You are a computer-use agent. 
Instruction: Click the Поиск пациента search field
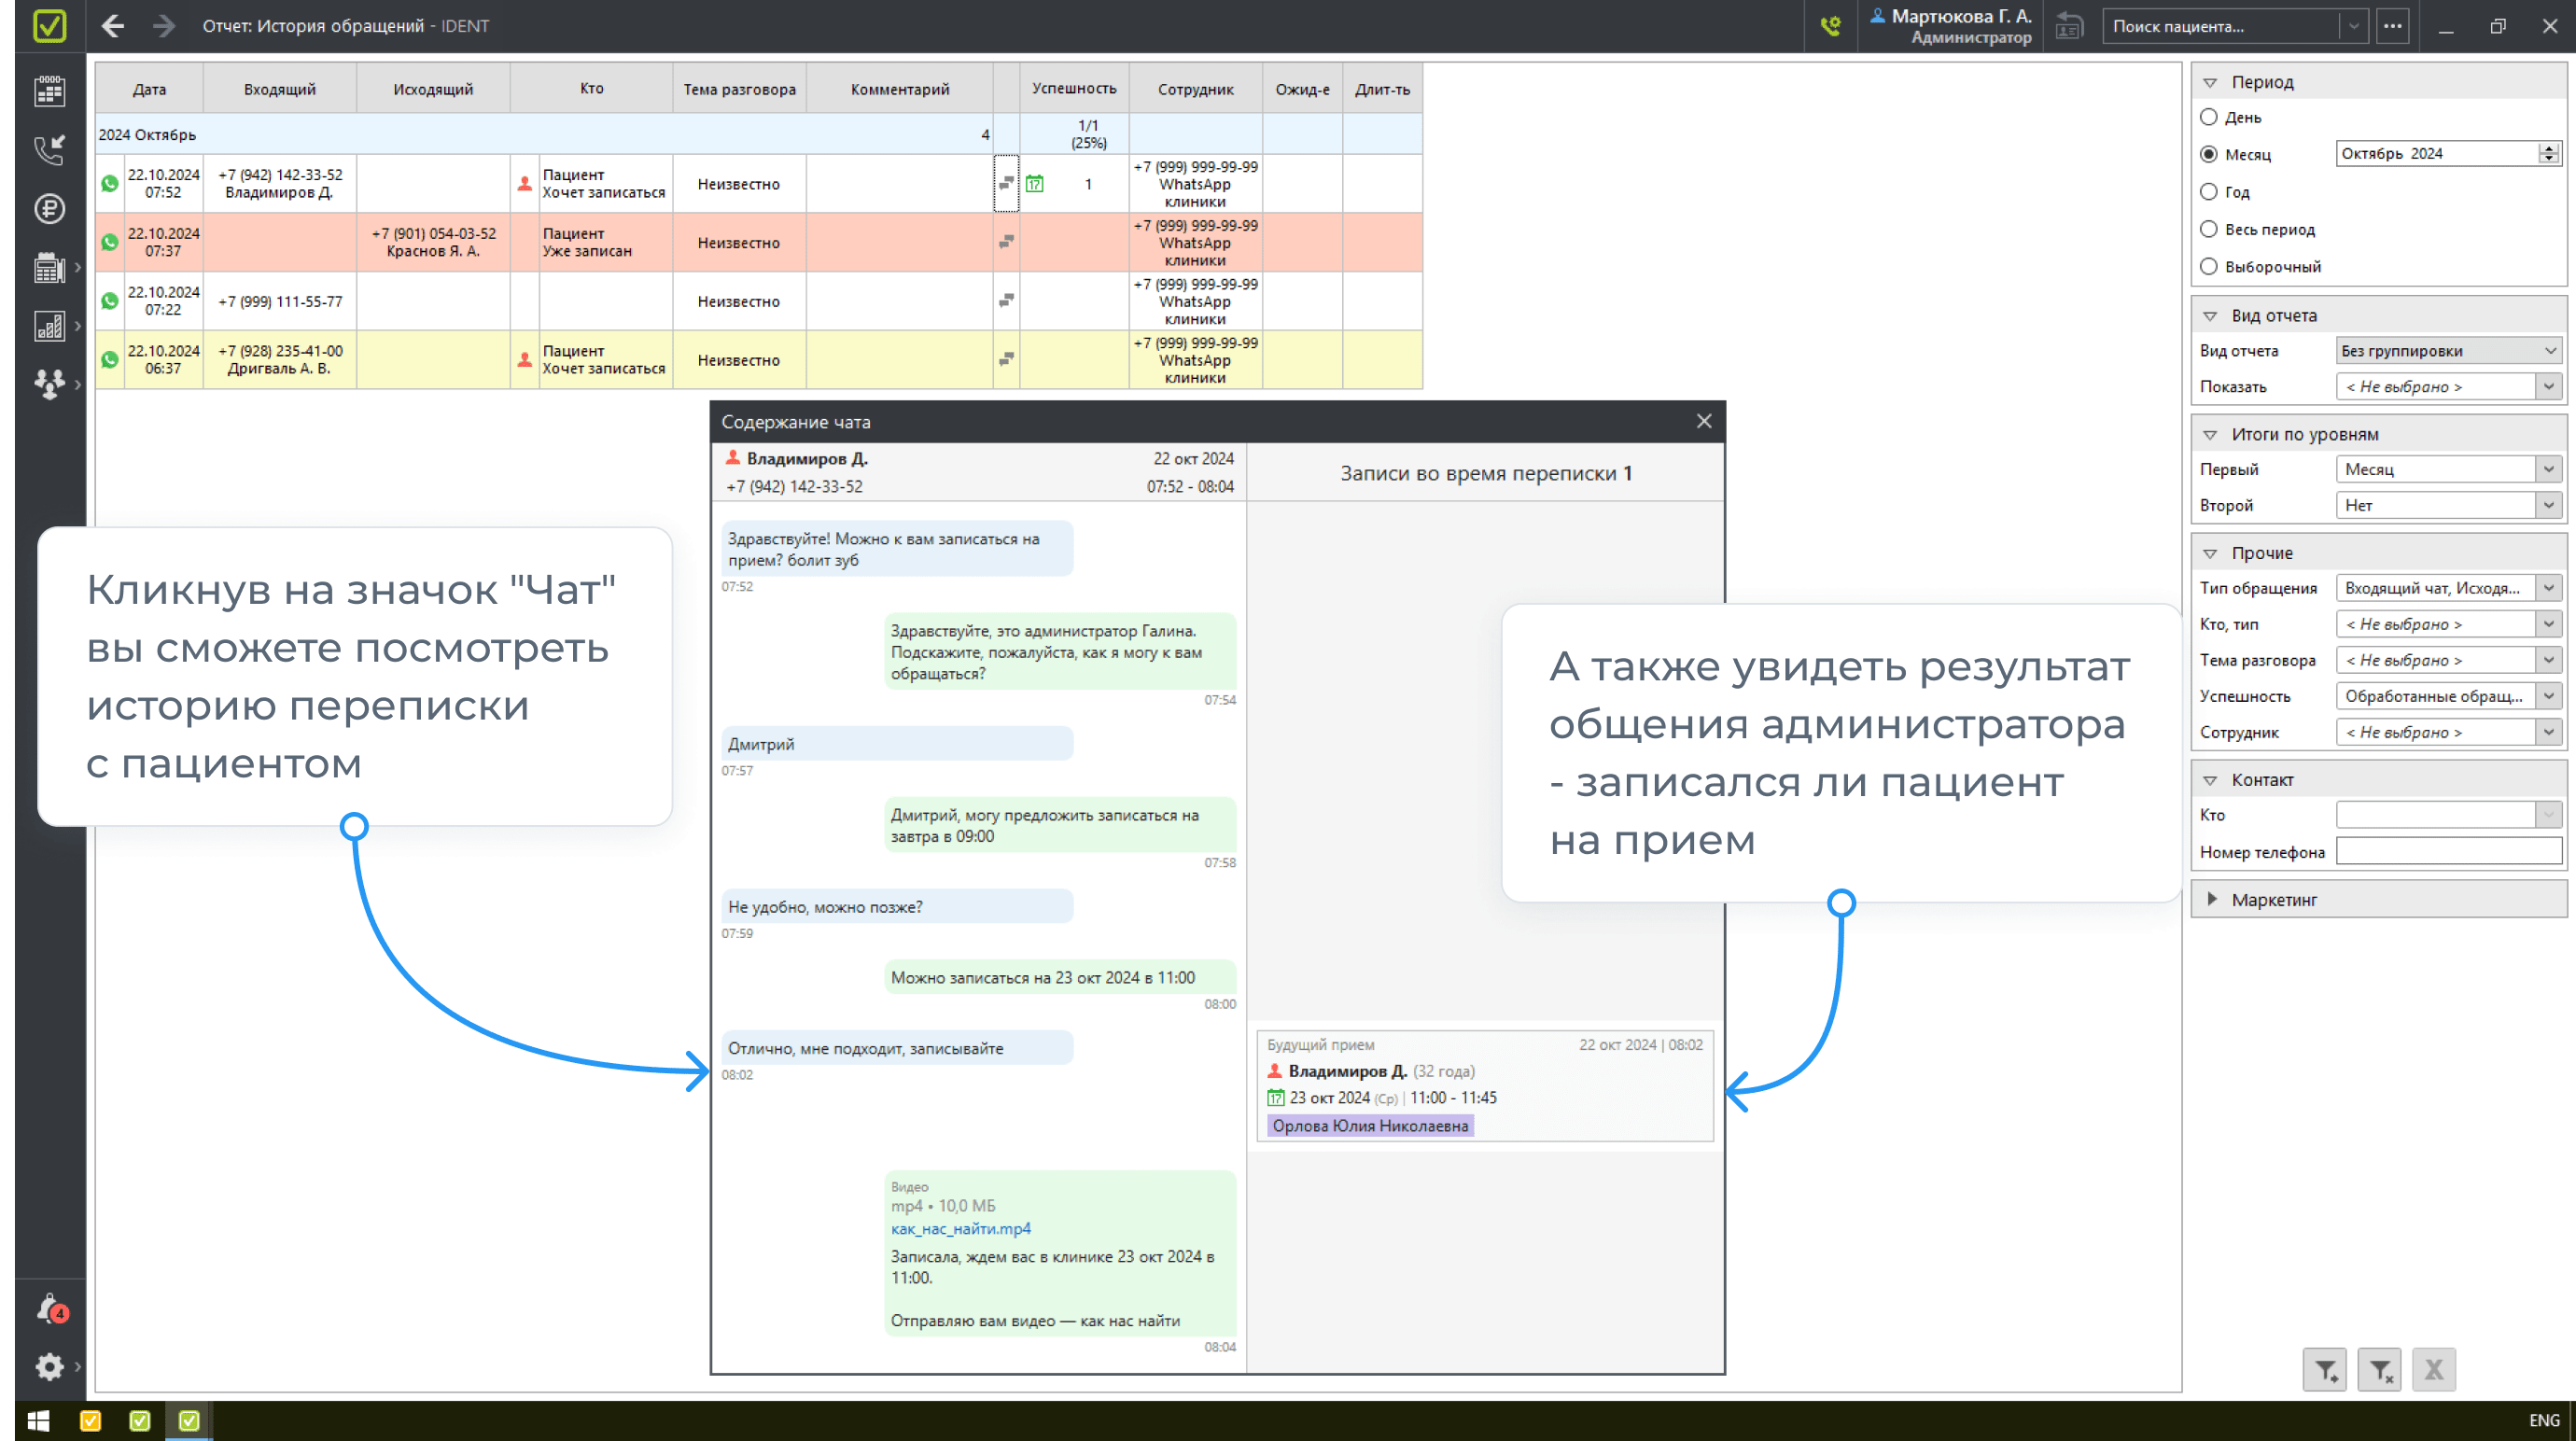(2222, 26)
